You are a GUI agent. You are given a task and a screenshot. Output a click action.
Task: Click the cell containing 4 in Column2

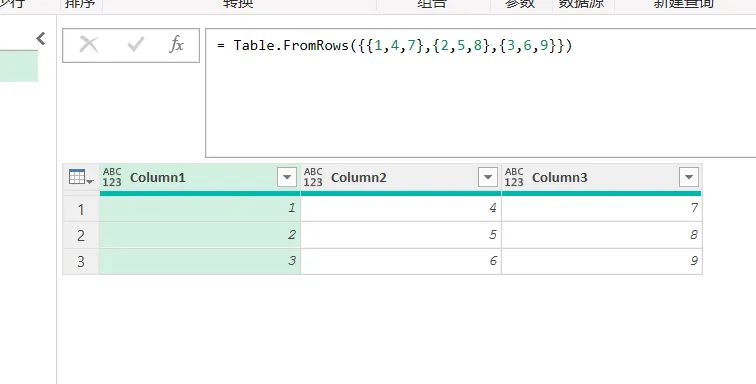coord(401,209)
